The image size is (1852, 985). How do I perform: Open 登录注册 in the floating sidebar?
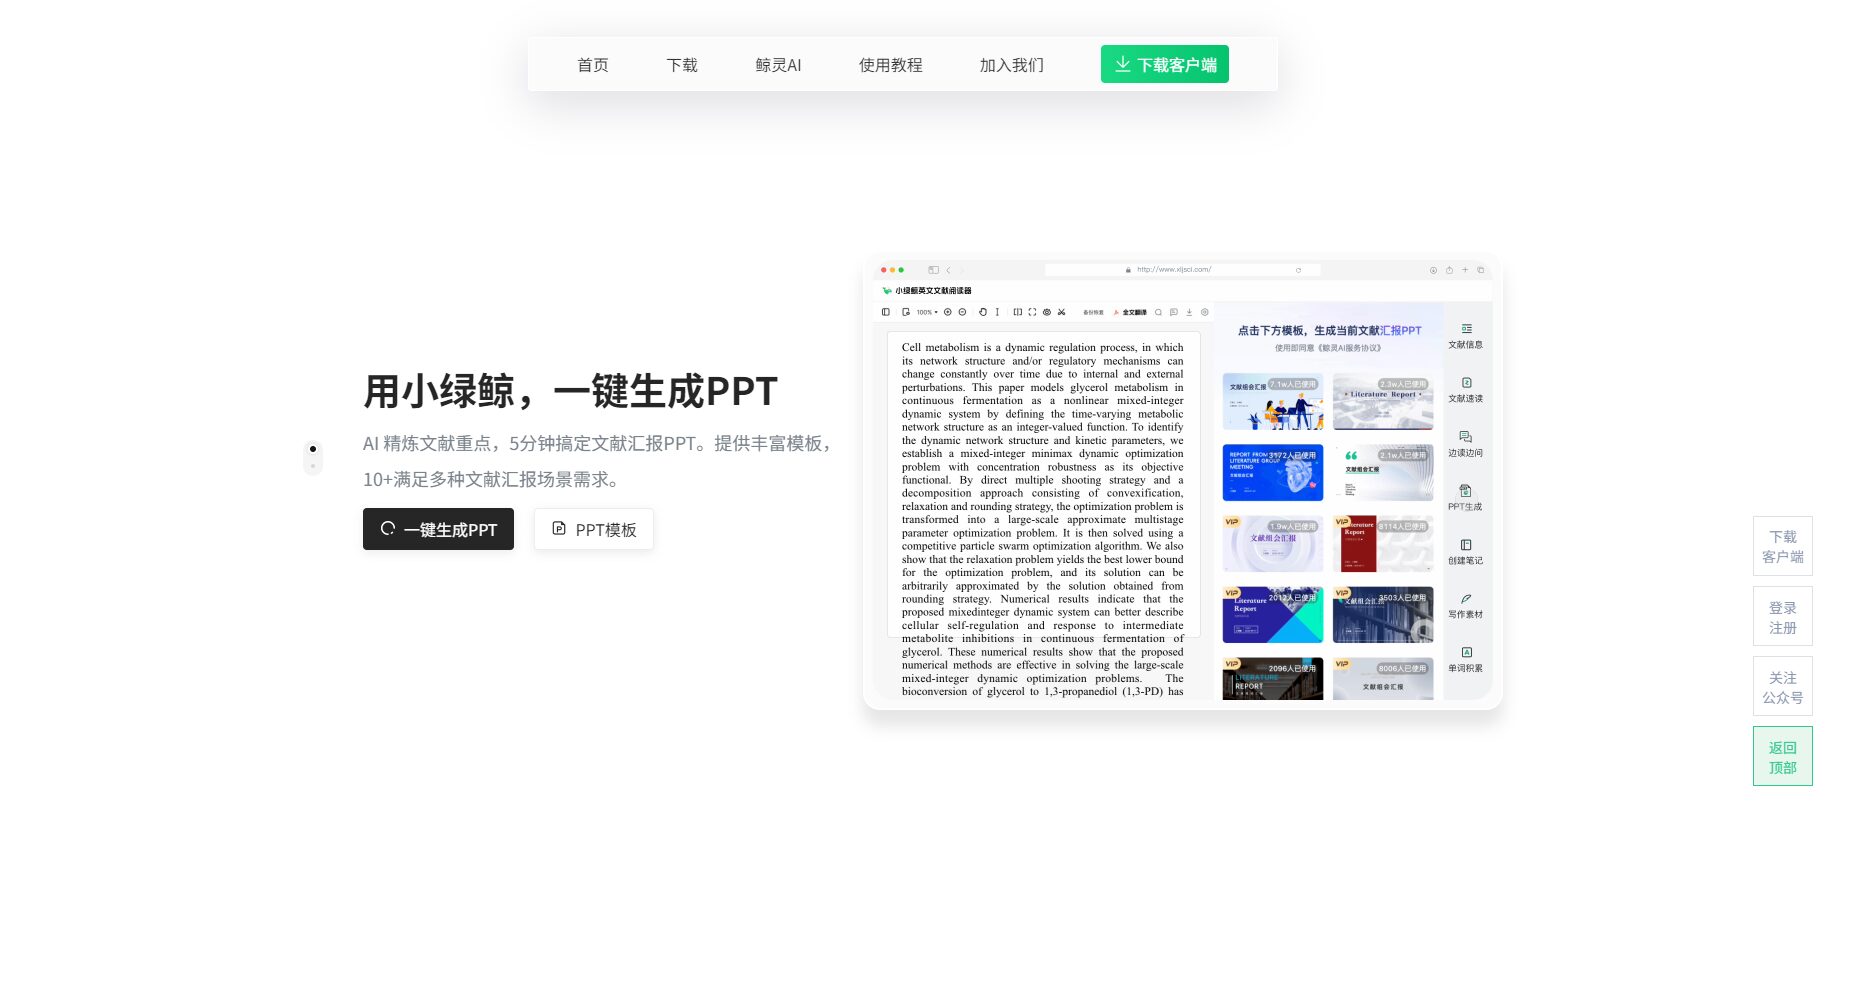pos(1782,617)
